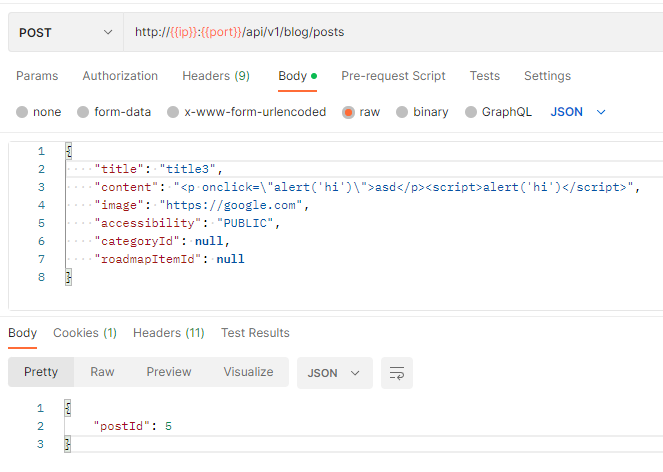This screenshot has width=663, height=472.
Task: Switch response view to Pretty
Action: [x=41, y=372]
